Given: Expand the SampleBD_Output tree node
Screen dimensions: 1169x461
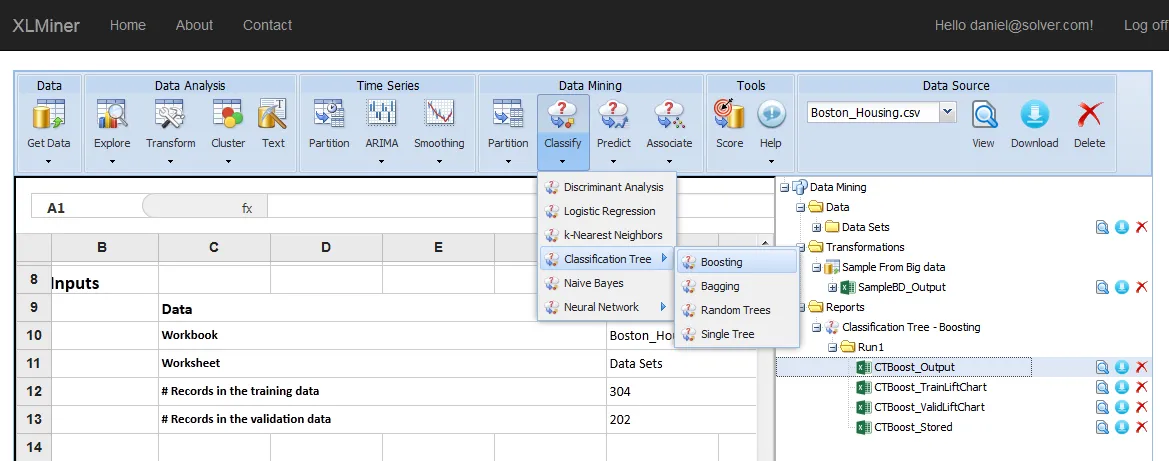Looking at the screenshot, I should 833,287.
